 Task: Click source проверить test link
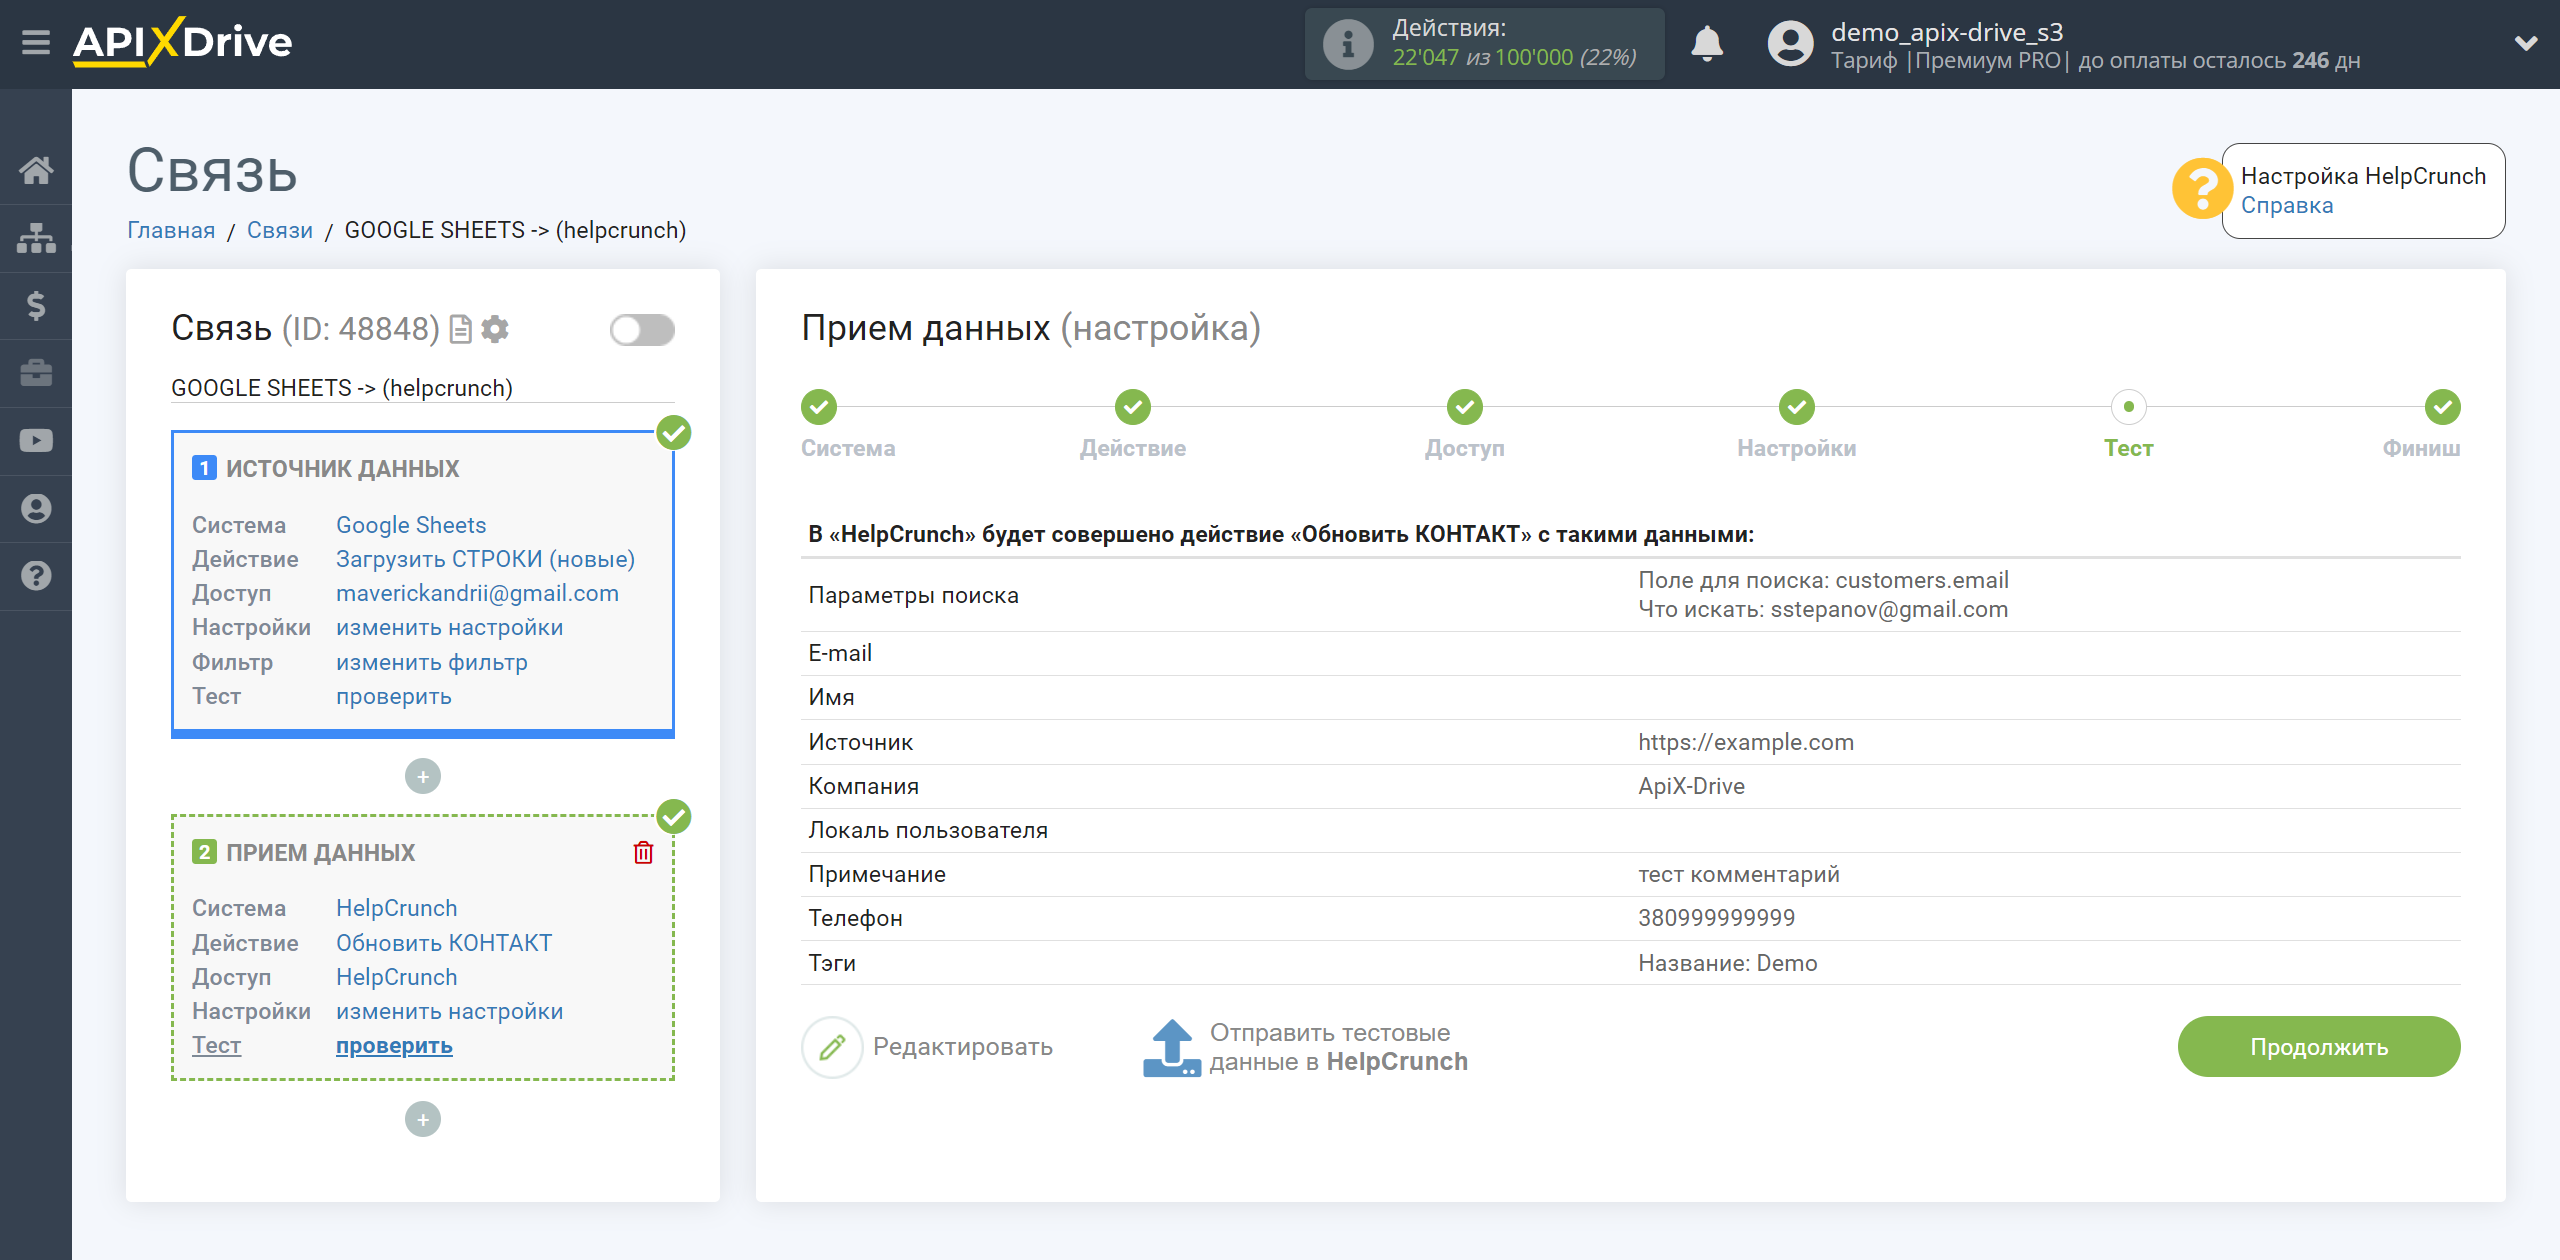393,696
